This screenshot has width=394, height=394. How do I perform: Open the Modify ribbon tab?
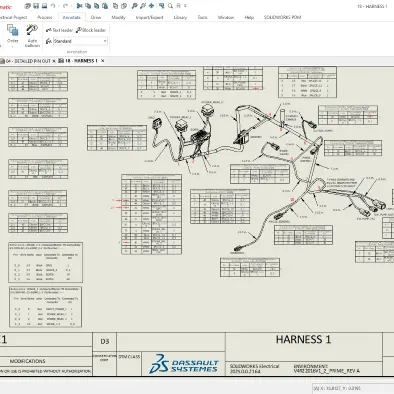click(x=118, y=17)
